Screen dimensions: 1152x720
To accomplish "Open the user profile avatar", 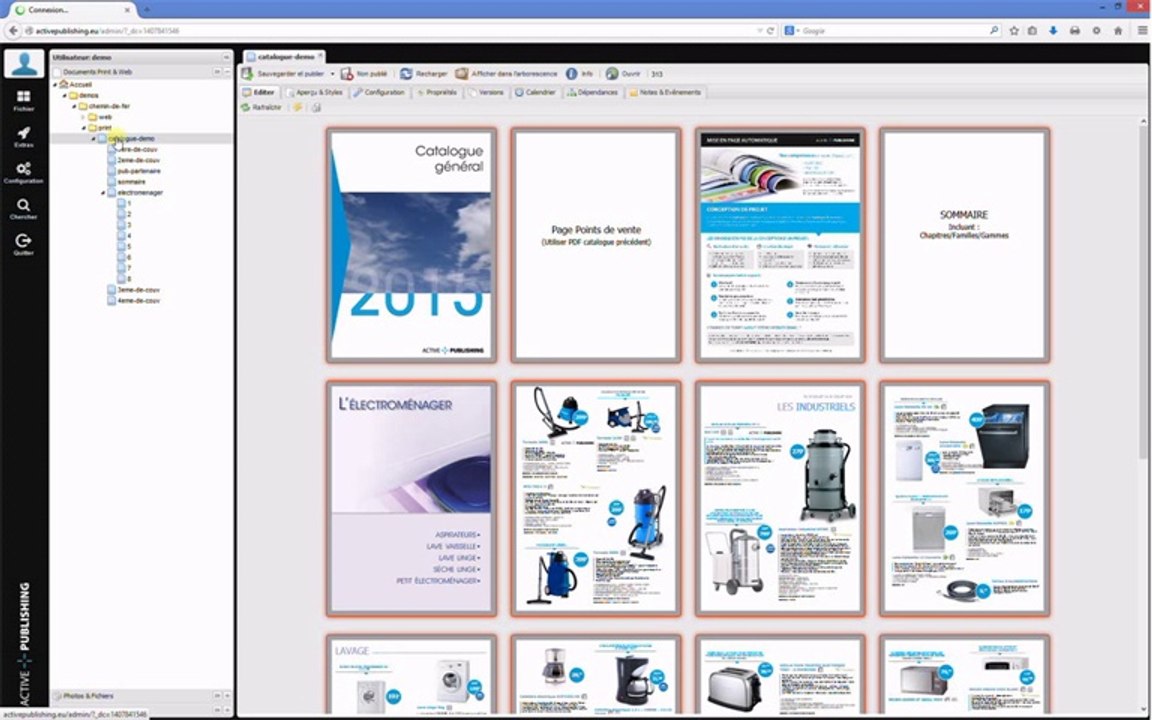I will point(24,64).
